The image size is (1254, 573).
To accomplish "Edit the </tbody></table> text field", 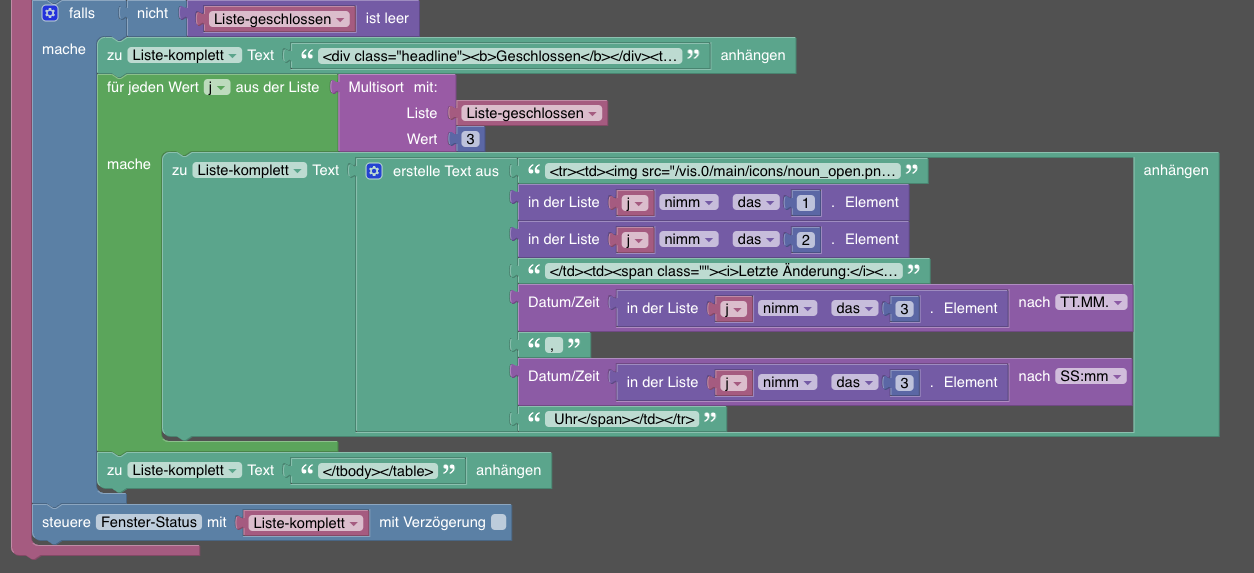I will [x=377, y=470].
